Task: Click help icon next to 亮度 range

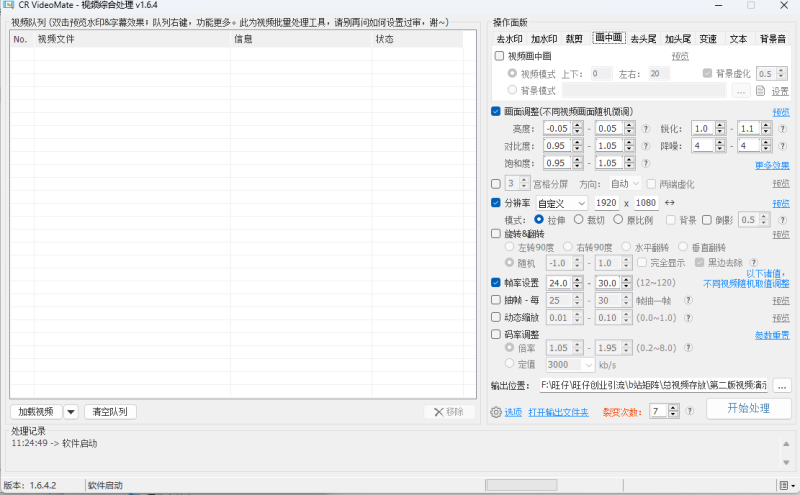Action: 645,129
